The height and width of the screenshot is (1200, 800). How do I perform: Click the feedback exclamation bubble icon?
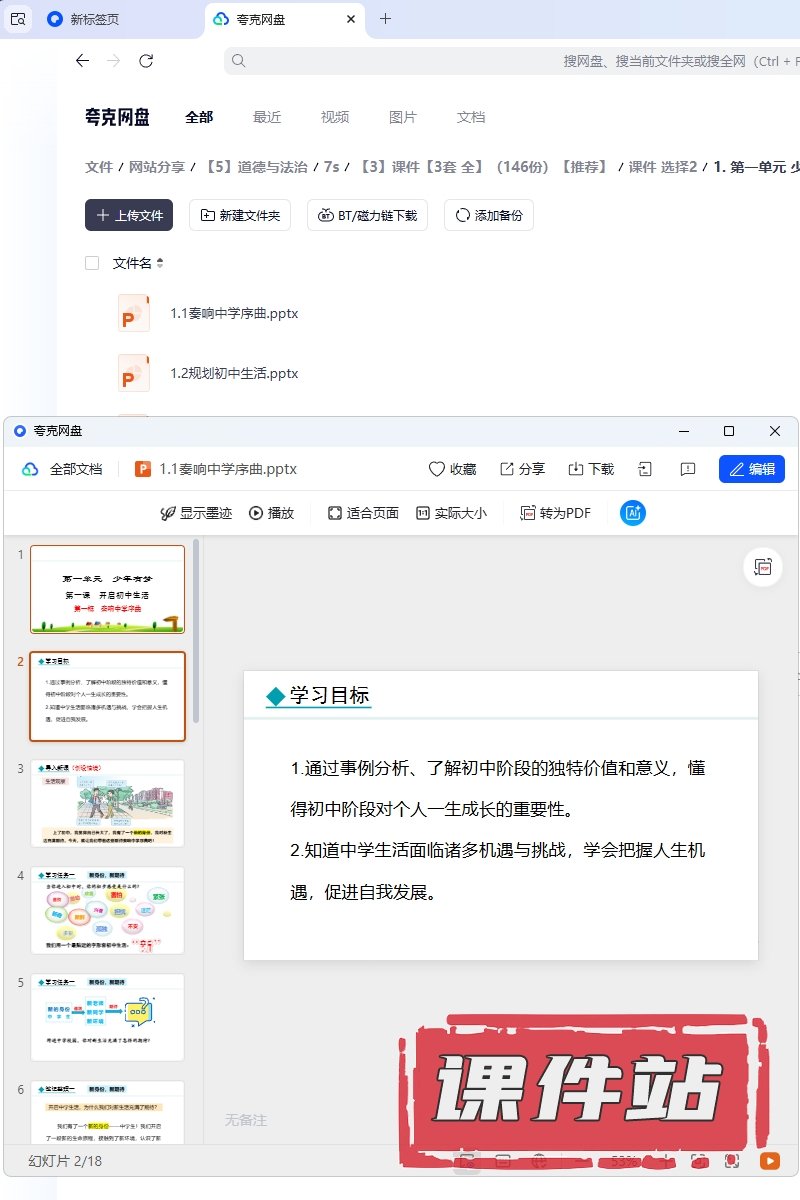(x=687, y=469)
